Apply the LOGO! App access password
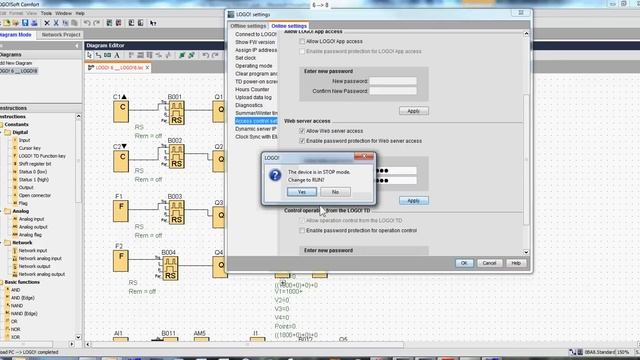Screen dimensions: 640x360 click(x=413, y=111)
